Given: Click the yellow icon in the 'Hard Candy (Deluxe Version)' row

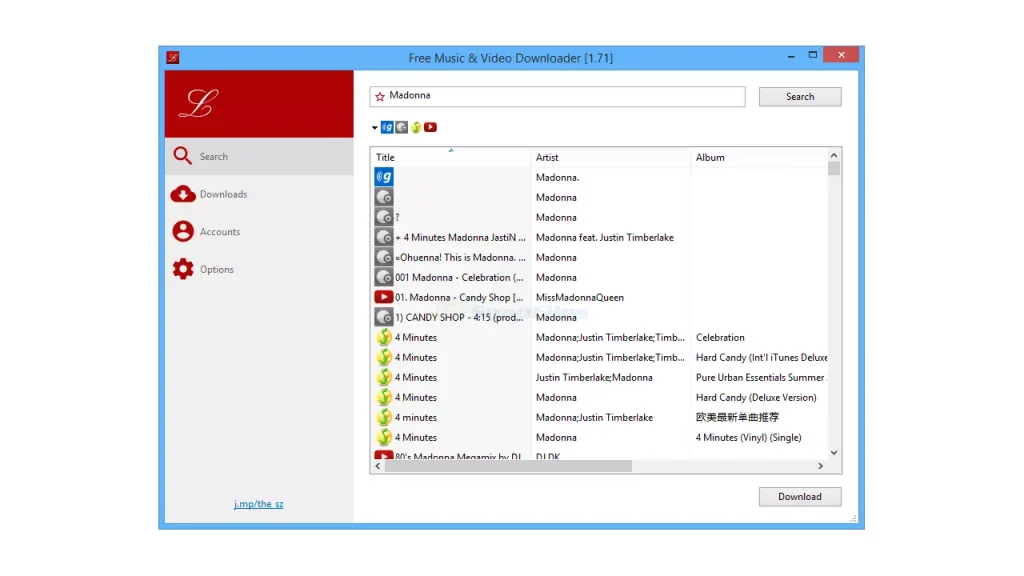Looking at the screenshot, I should pos(384,397).
